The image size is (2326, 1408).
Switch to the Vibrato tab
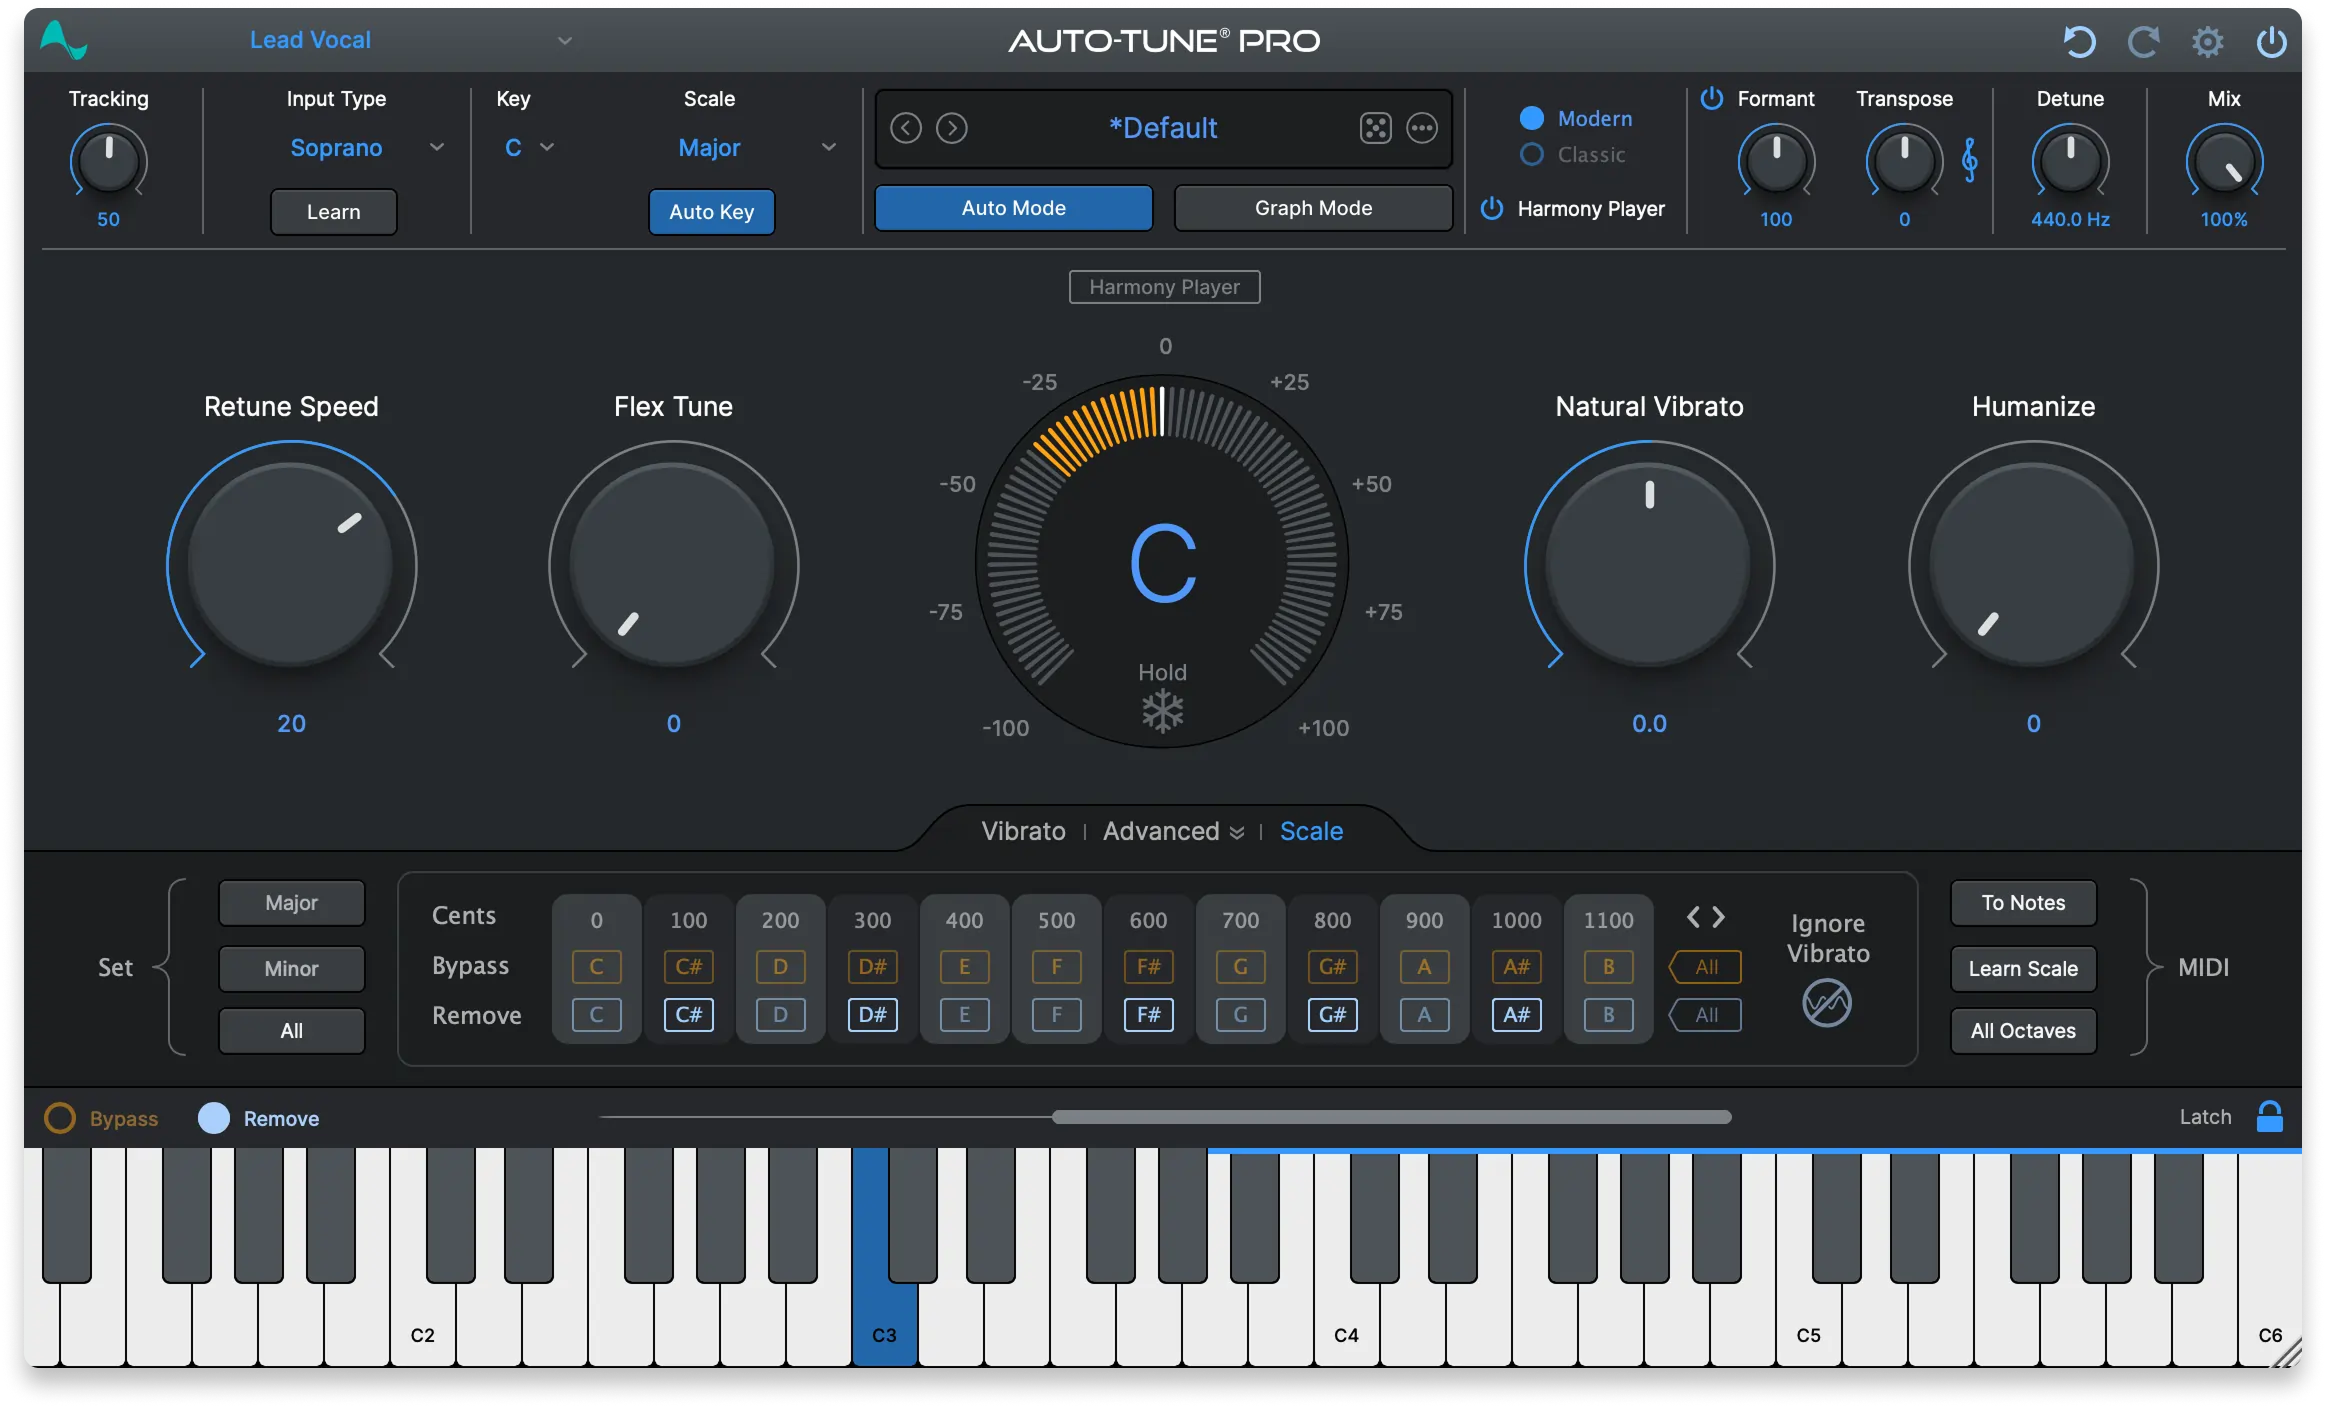pyautogui.click(x=1023, y=831)
